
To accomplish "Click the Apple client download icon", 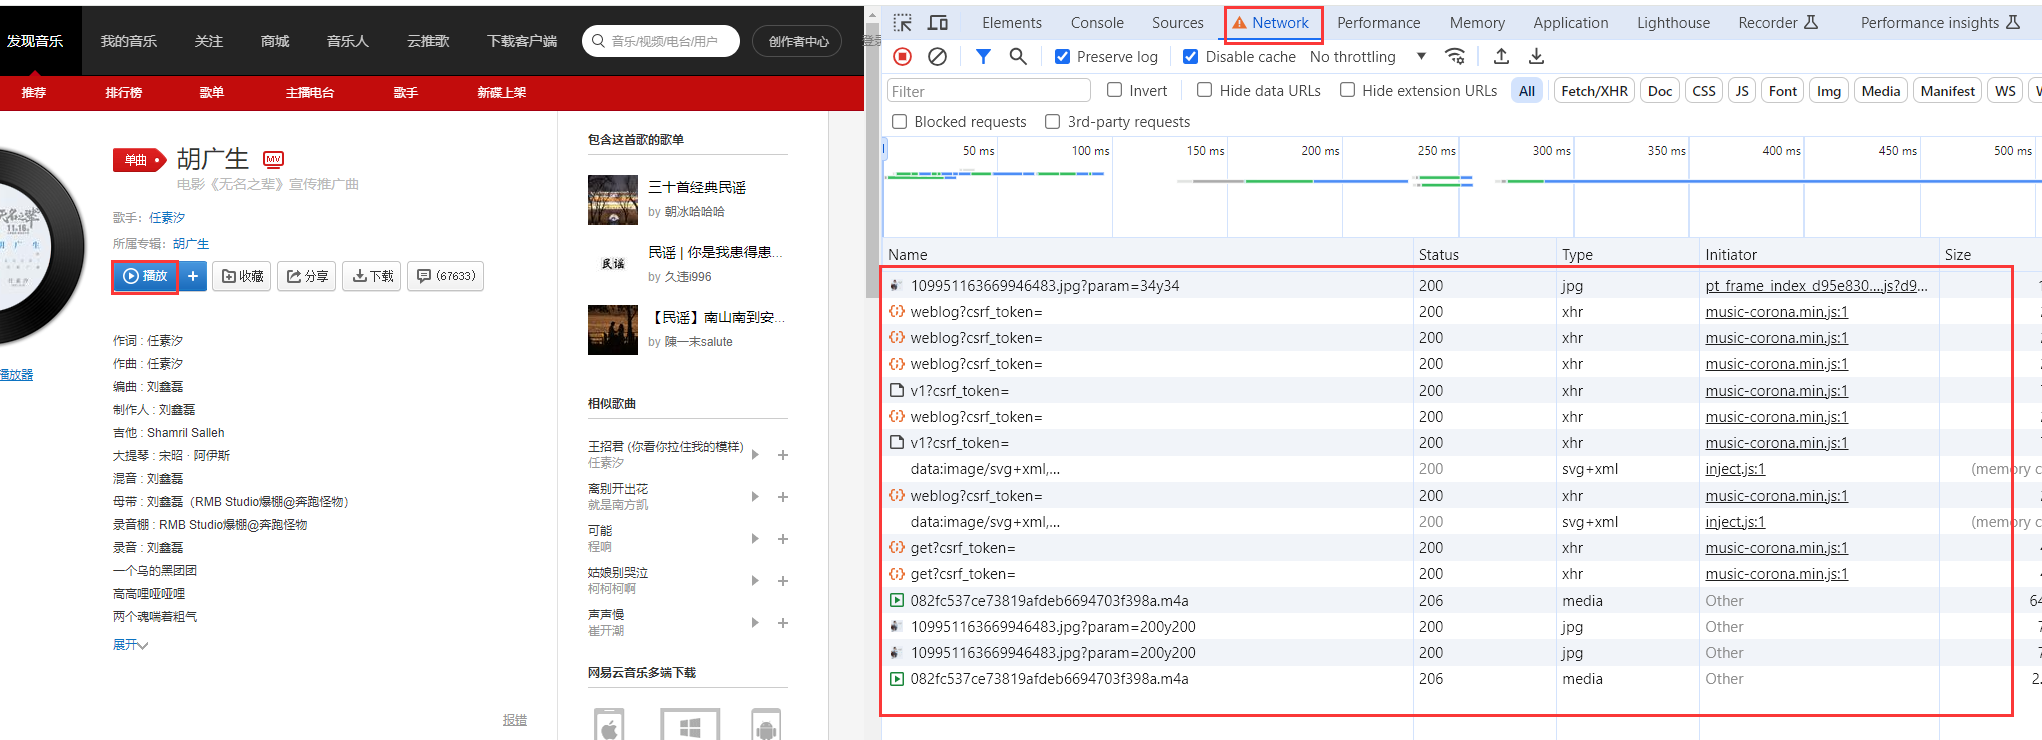I will pyautogui.click(x=609, y=725).
